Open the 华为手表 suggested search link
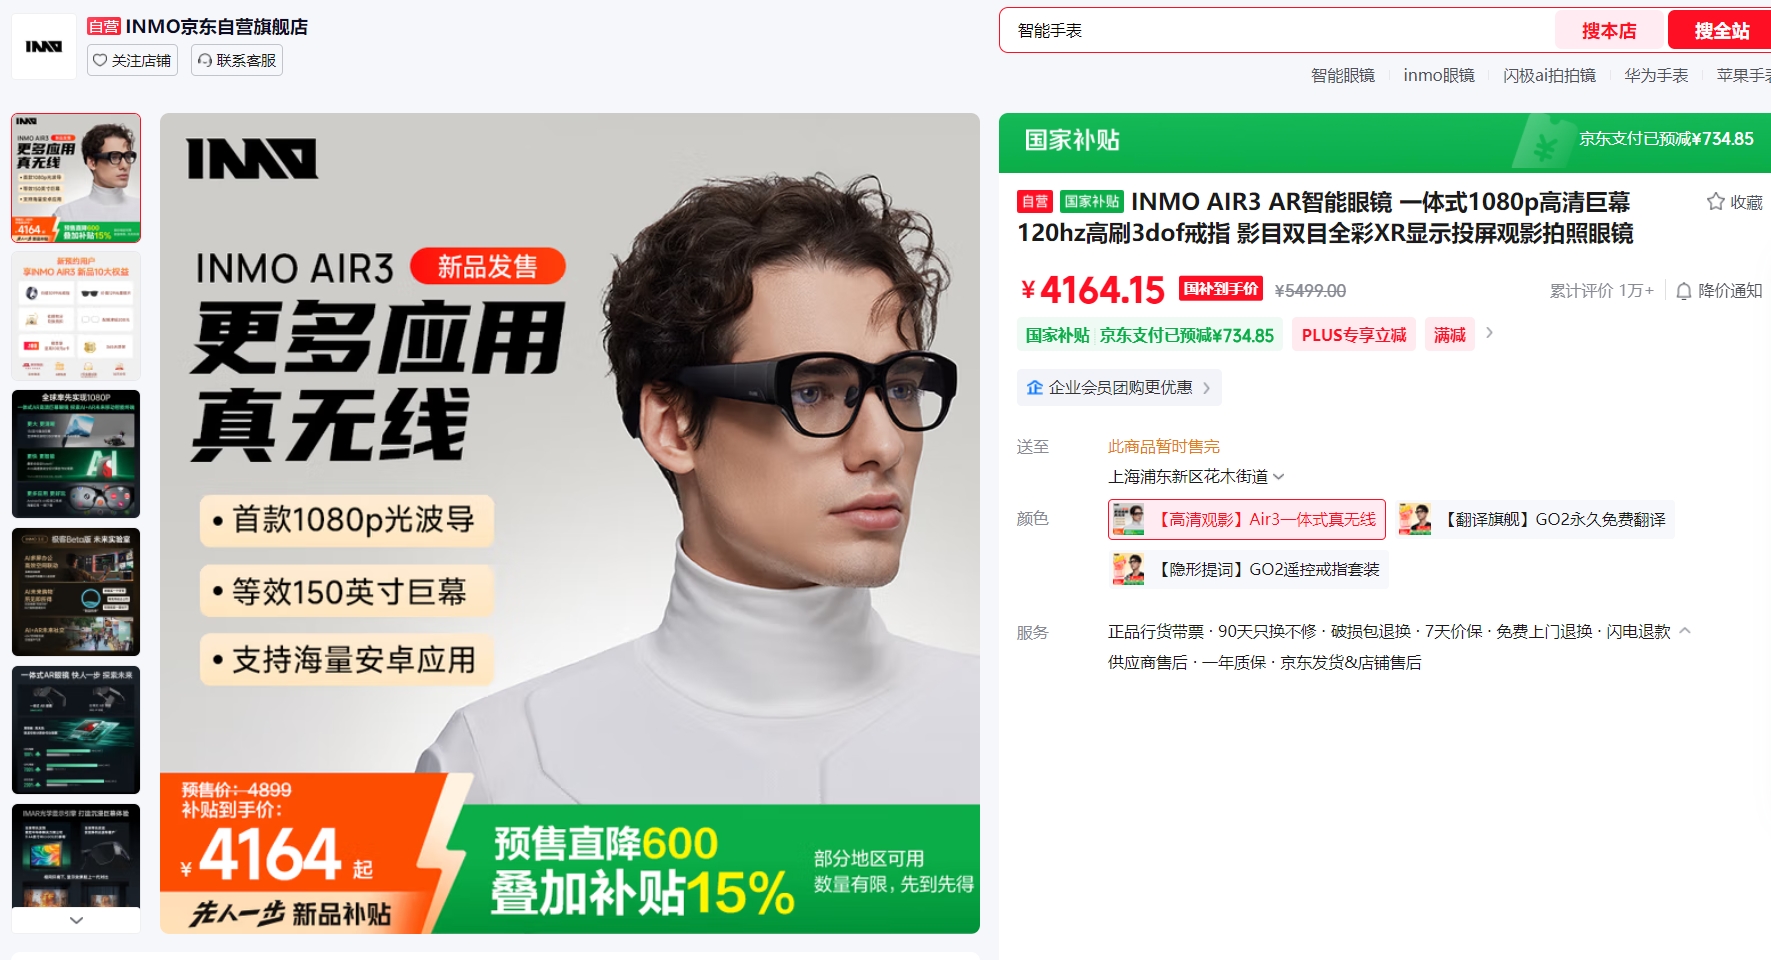The height and width of the screenshot is (960, 1771). [x=1656, y=75]
